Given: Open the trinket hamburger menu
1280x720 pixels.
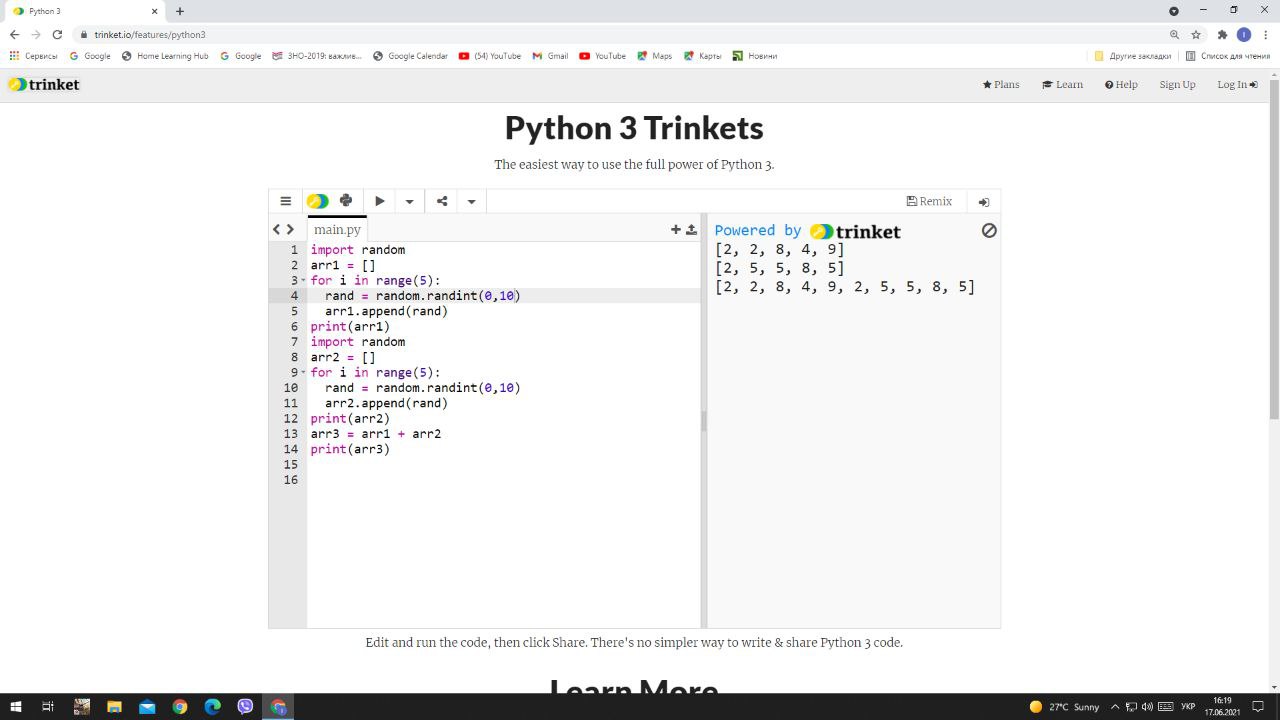Looking at the screenshot, I should (x=285, y=201).
